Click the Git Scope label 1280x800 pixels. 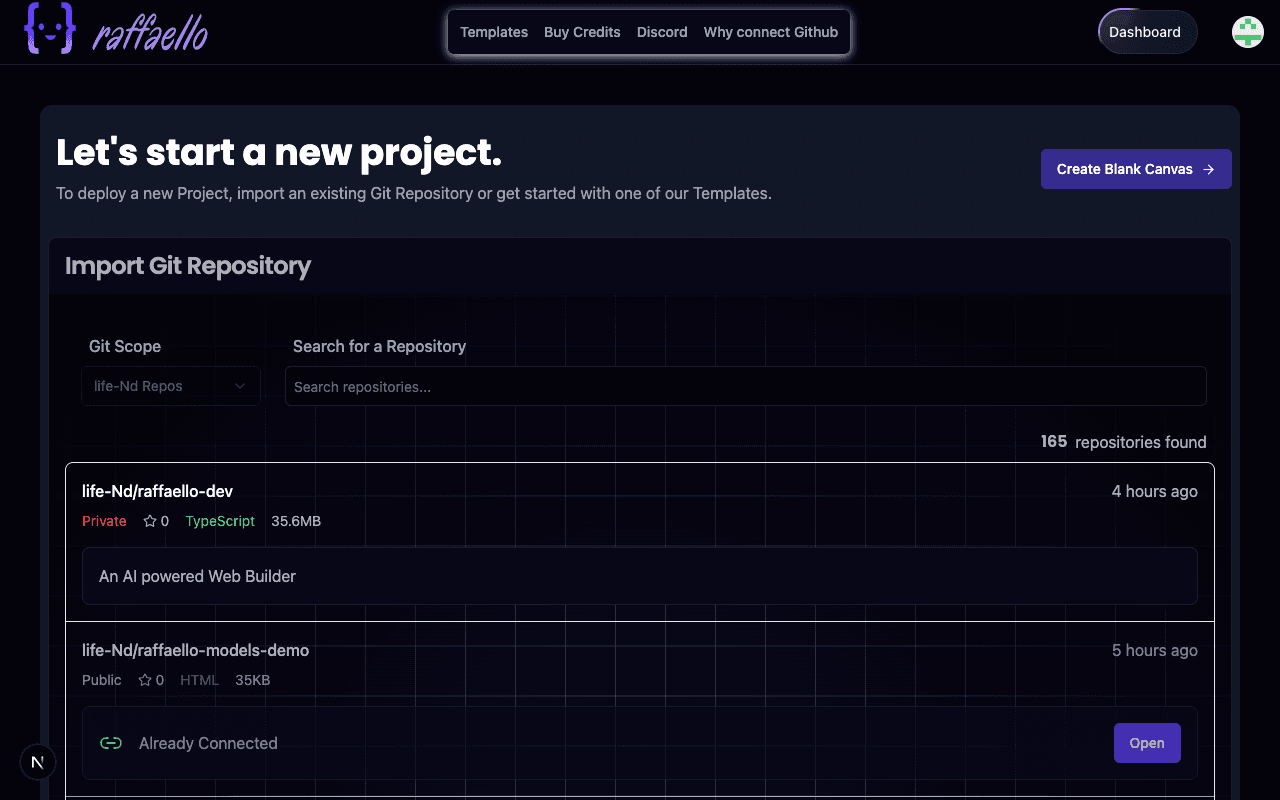coord(125,346)
